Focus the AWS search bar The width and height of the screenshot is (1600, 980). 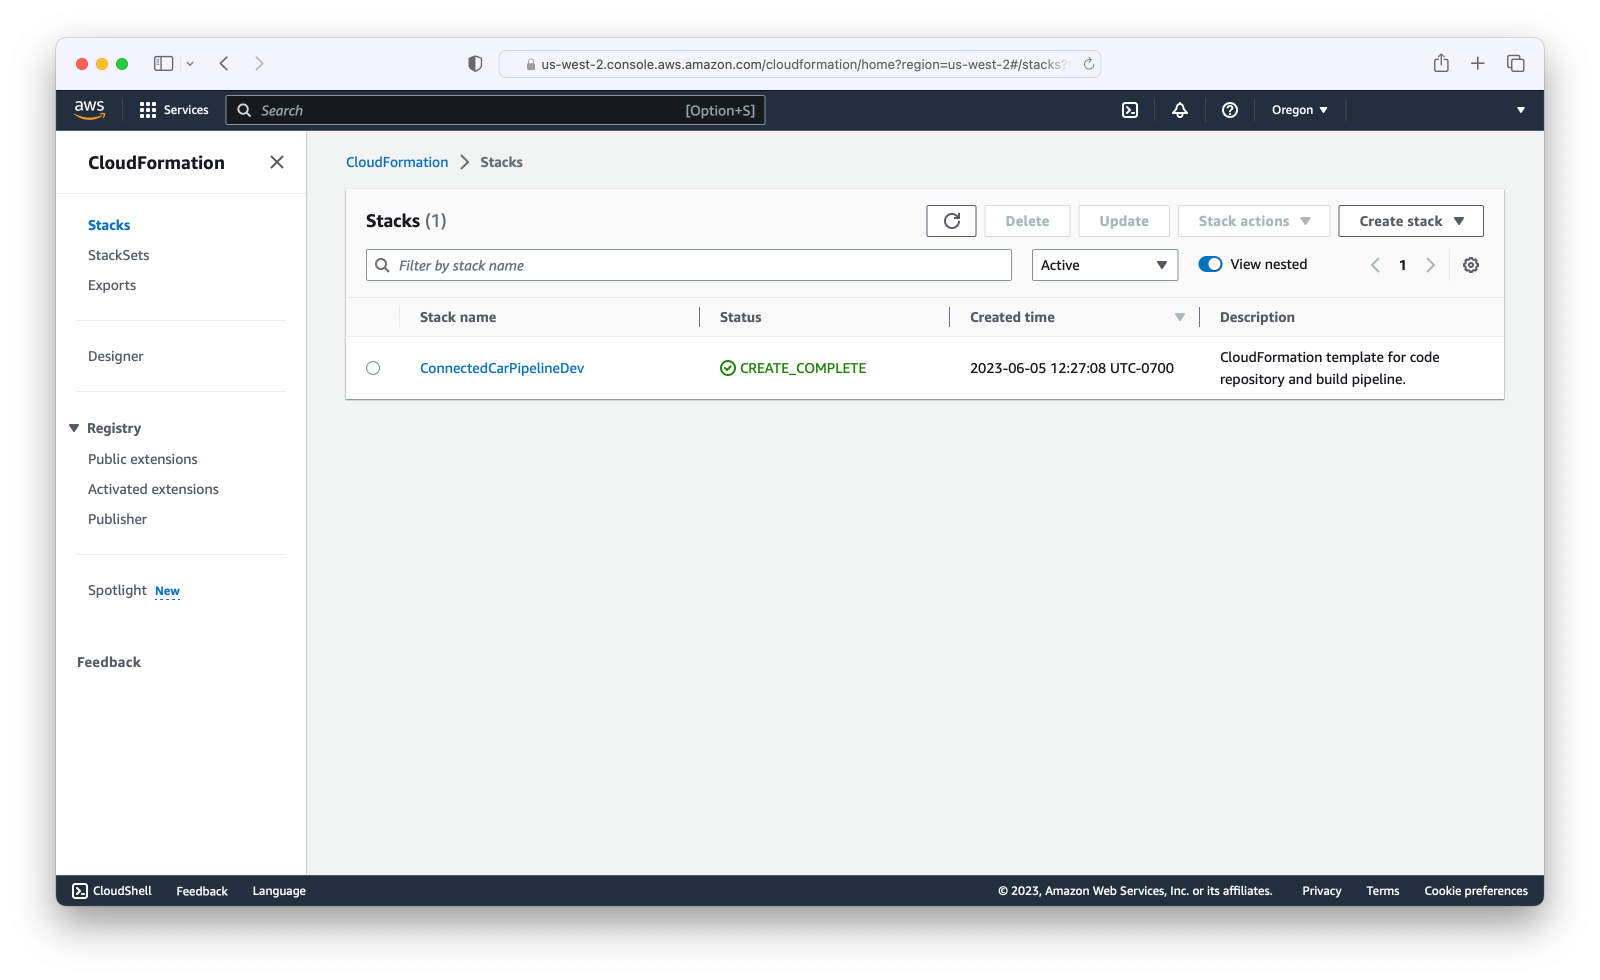[x=496, y=110]
